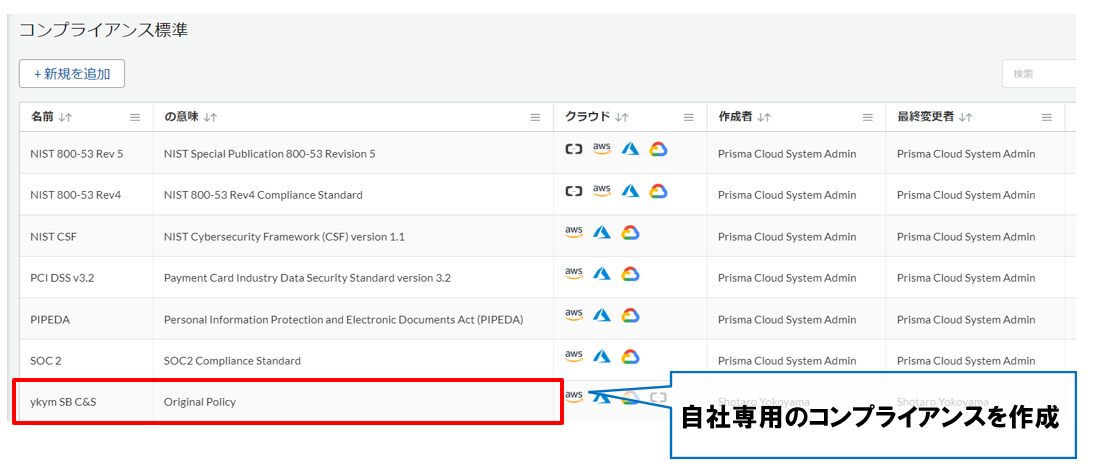Open the SOC 2 standard name
This screenshot has width=1099, height=467.
[x=47, y=360]
